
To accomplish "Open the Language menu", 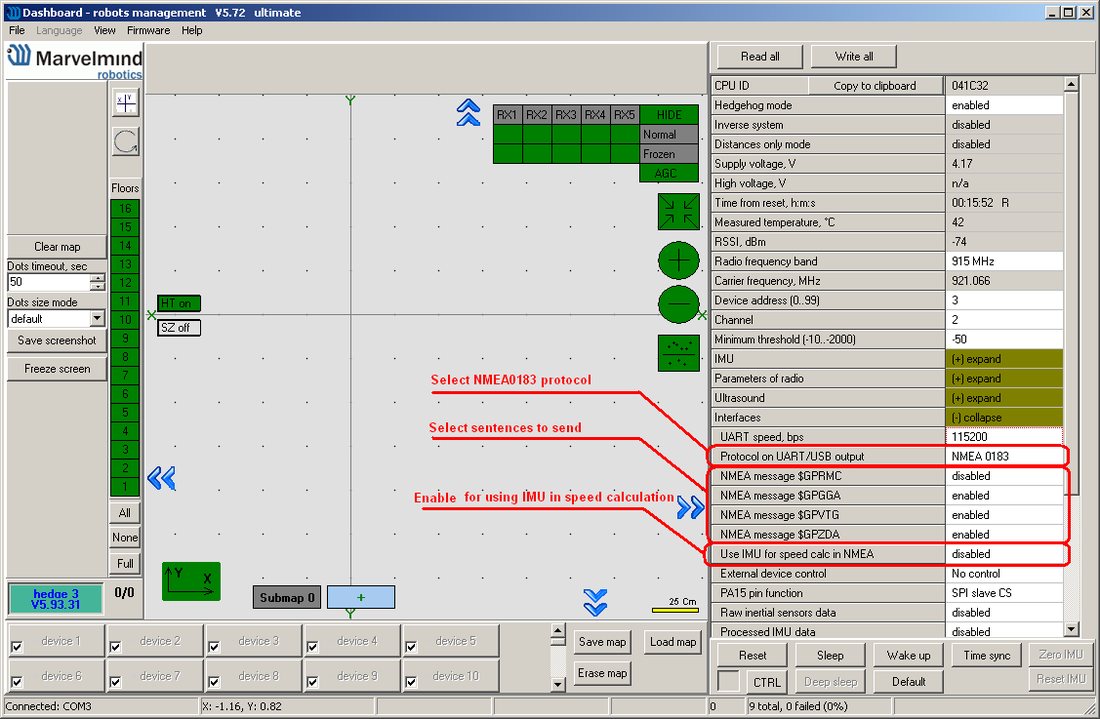I will coord(59,30).
